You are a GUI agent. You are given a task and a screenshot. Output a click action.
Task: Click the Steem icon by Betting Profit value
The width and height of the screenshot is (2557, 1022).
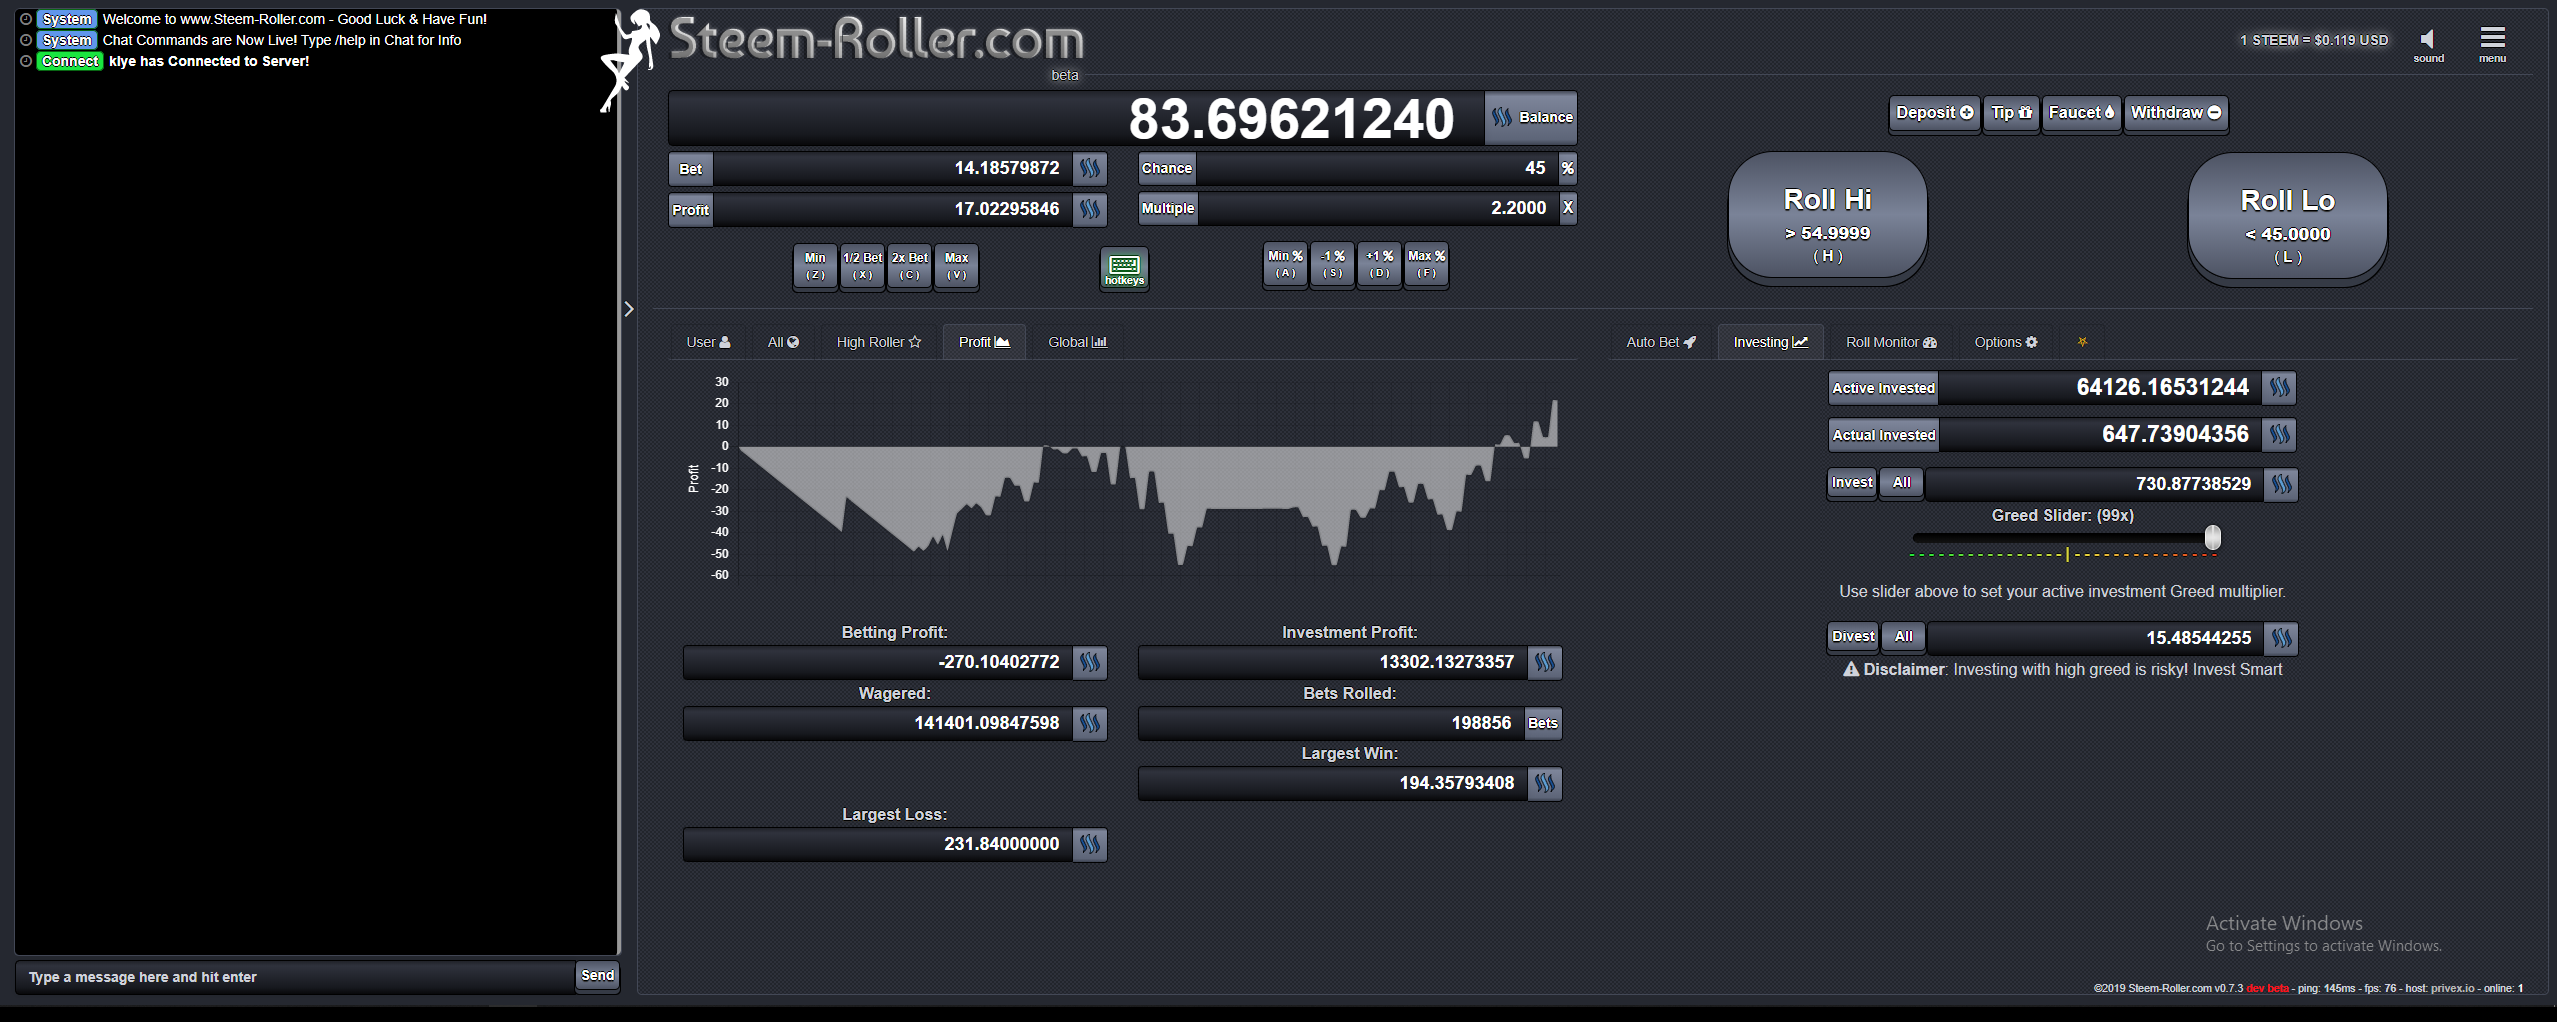pos(1090,662)
